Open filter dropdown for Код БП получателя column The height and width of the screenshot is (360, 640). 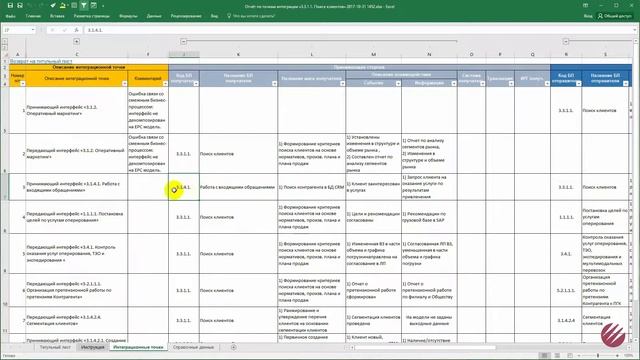click(196, 84)
